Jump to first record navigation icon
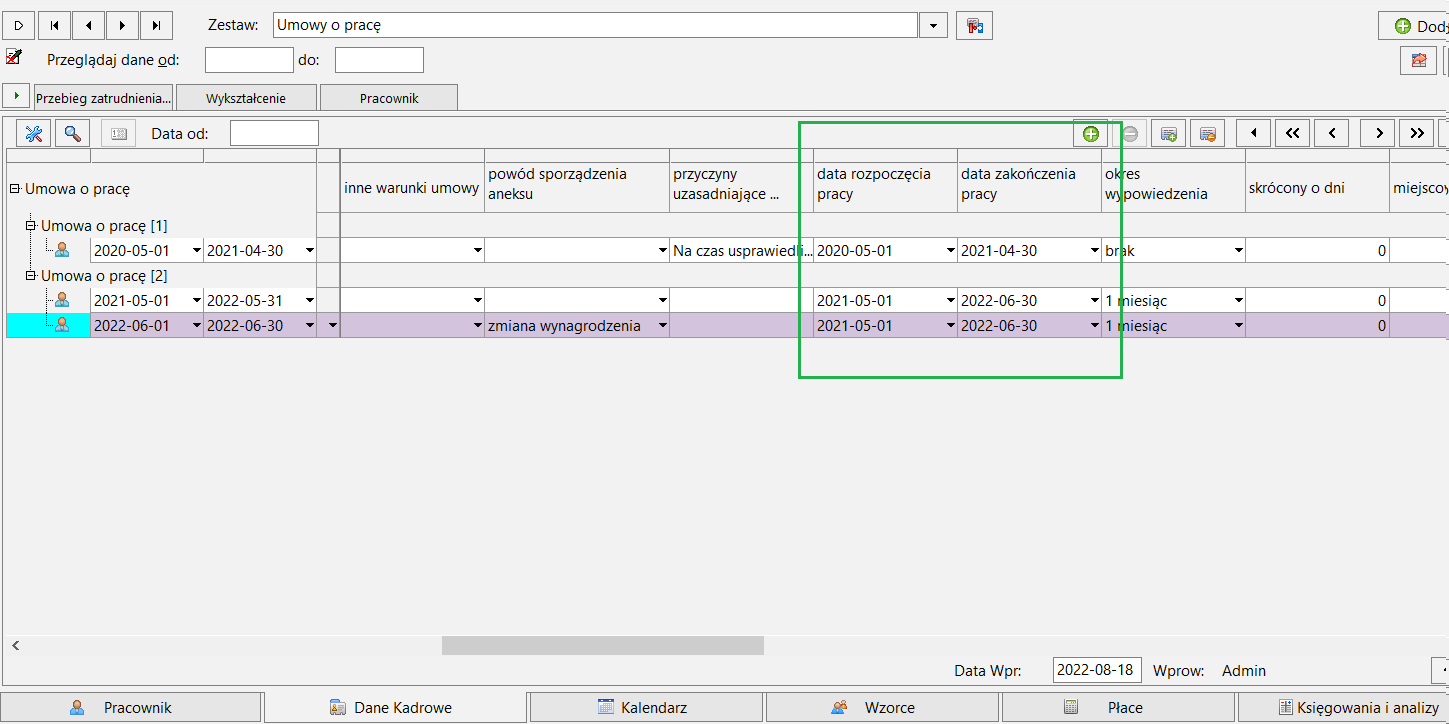This screenshot has height=724, width=1449. (x=55, y=25)
